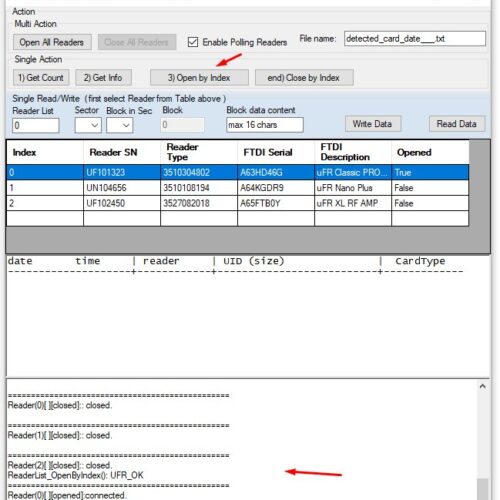The height and width of the screenshot is (500, 500).
Task: Select cell 3527082018
Action: pos(199,203)
